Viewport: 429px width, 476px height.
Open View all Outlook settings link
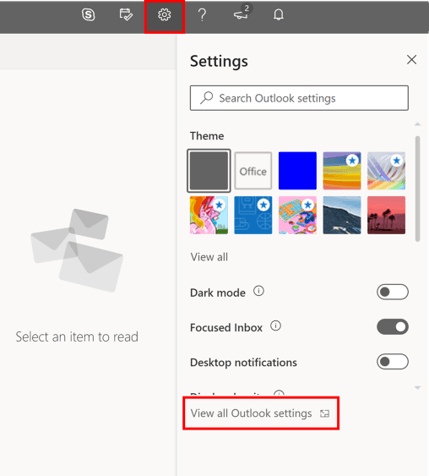coord(260,413)
